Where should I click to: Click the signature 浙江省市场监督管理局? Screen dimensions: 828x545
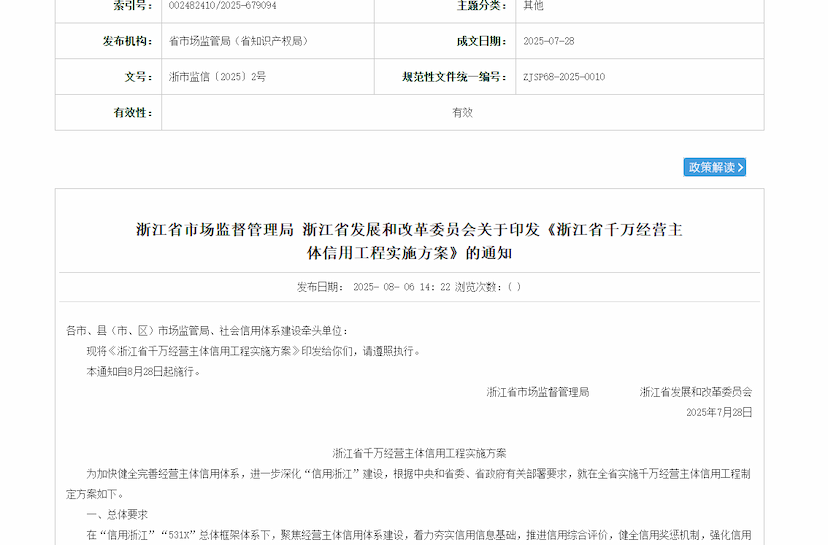tap(538, 392)
